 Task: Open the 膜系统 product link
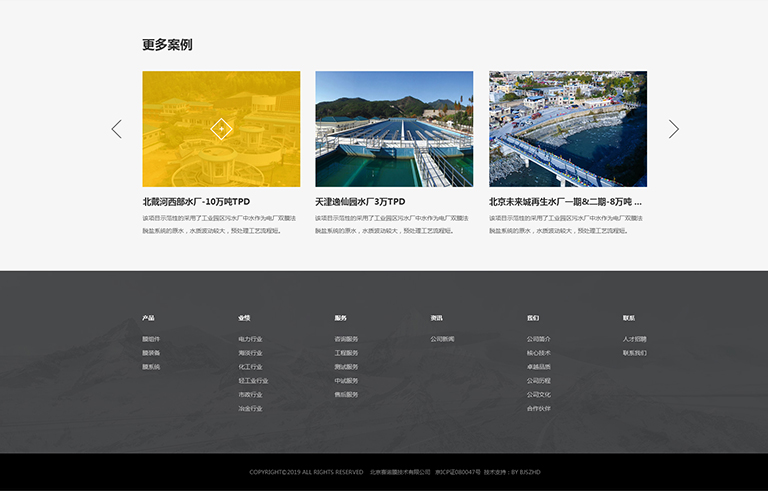[151, 367]
